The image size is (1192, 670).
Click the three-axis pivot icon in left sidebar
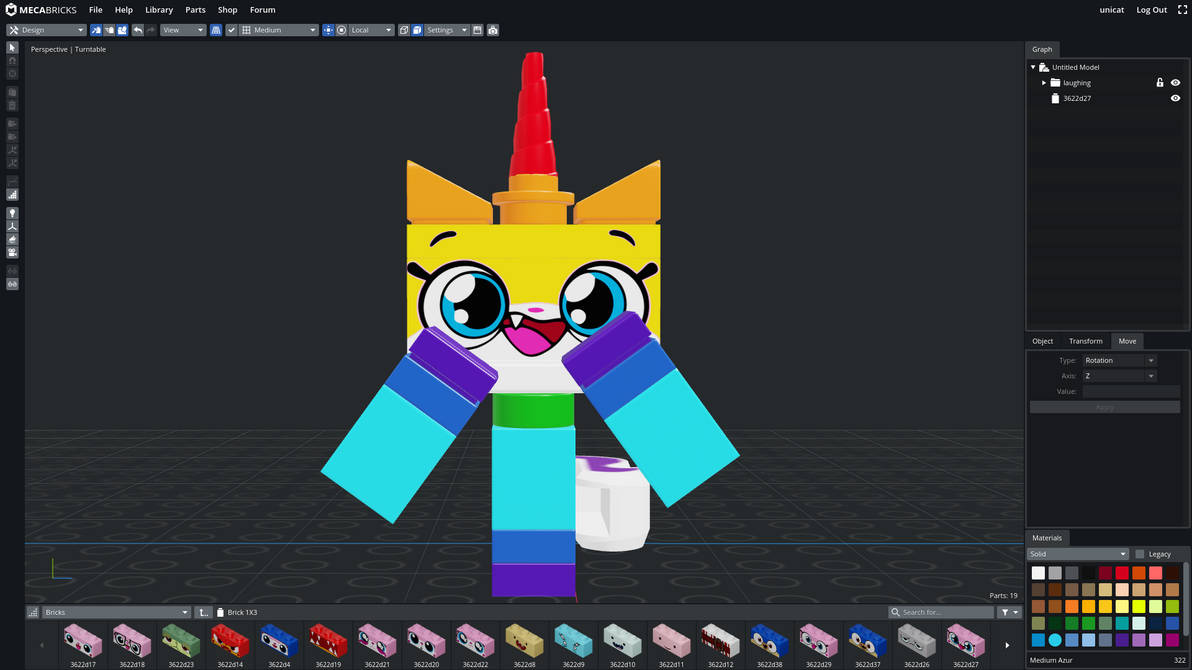[12, 227]
